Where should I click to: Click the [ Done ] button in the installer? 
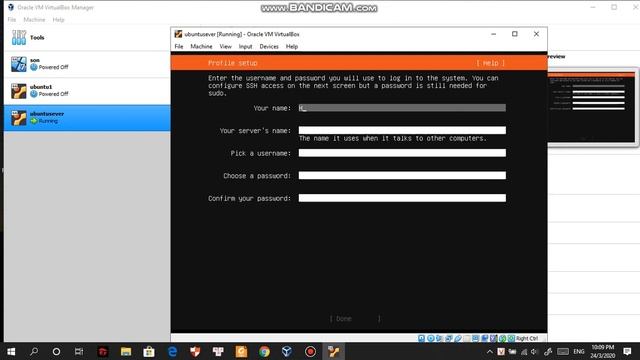tap(355, 318)
